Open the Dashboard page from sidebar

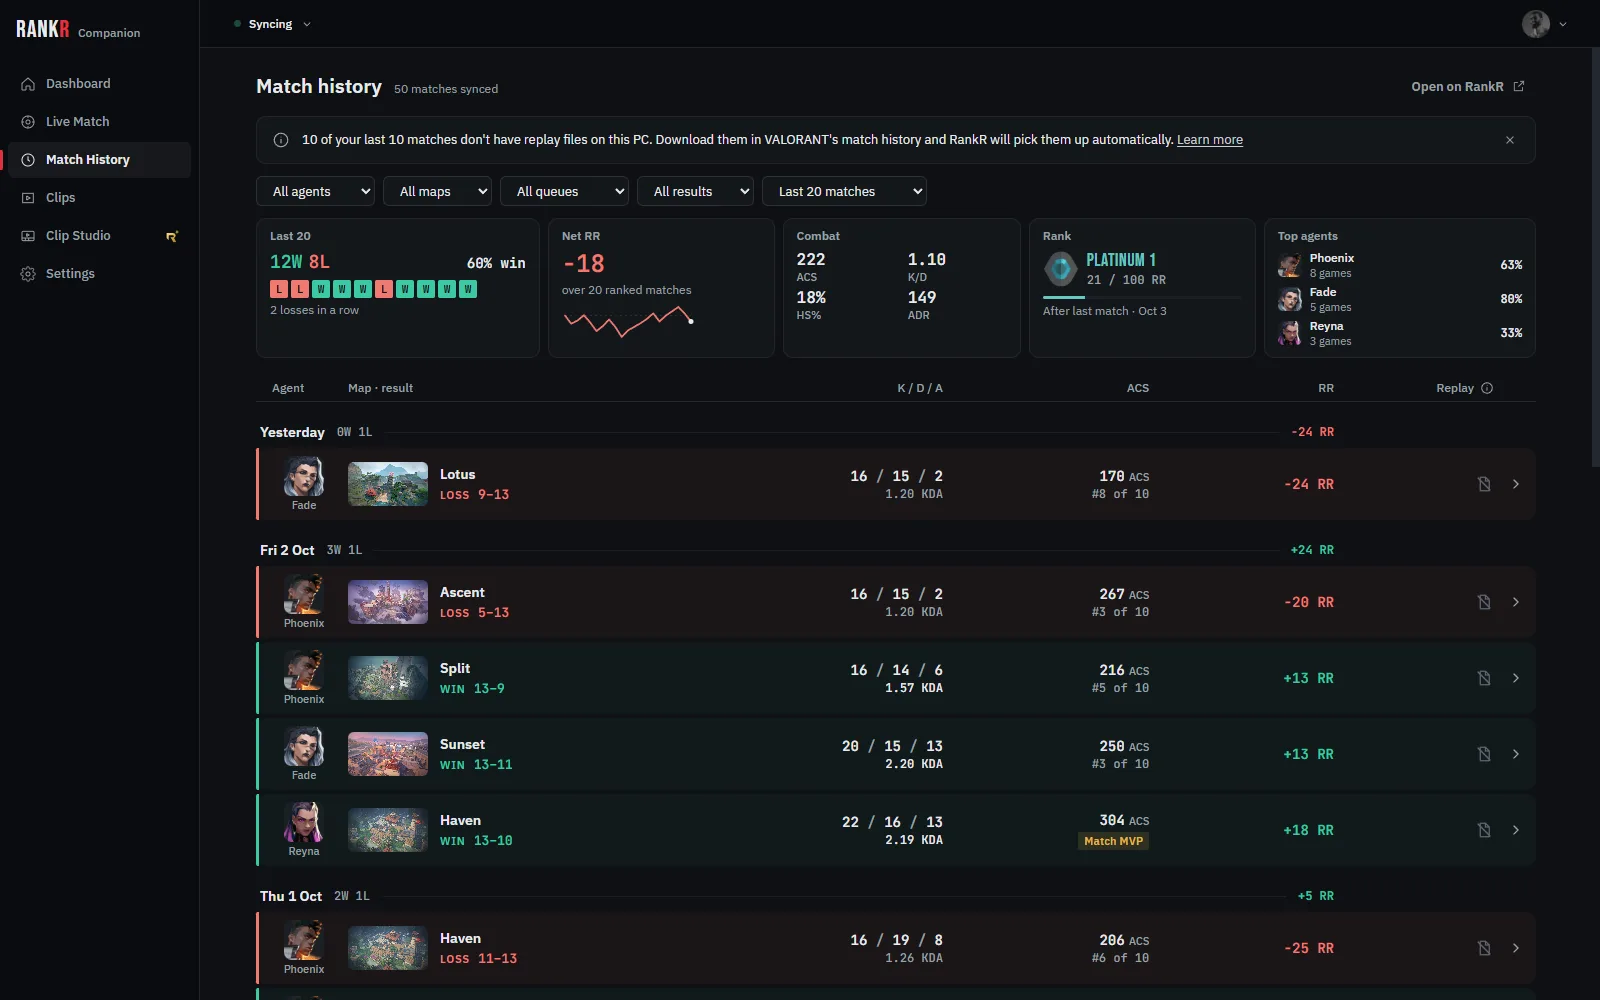coord(98,84)
